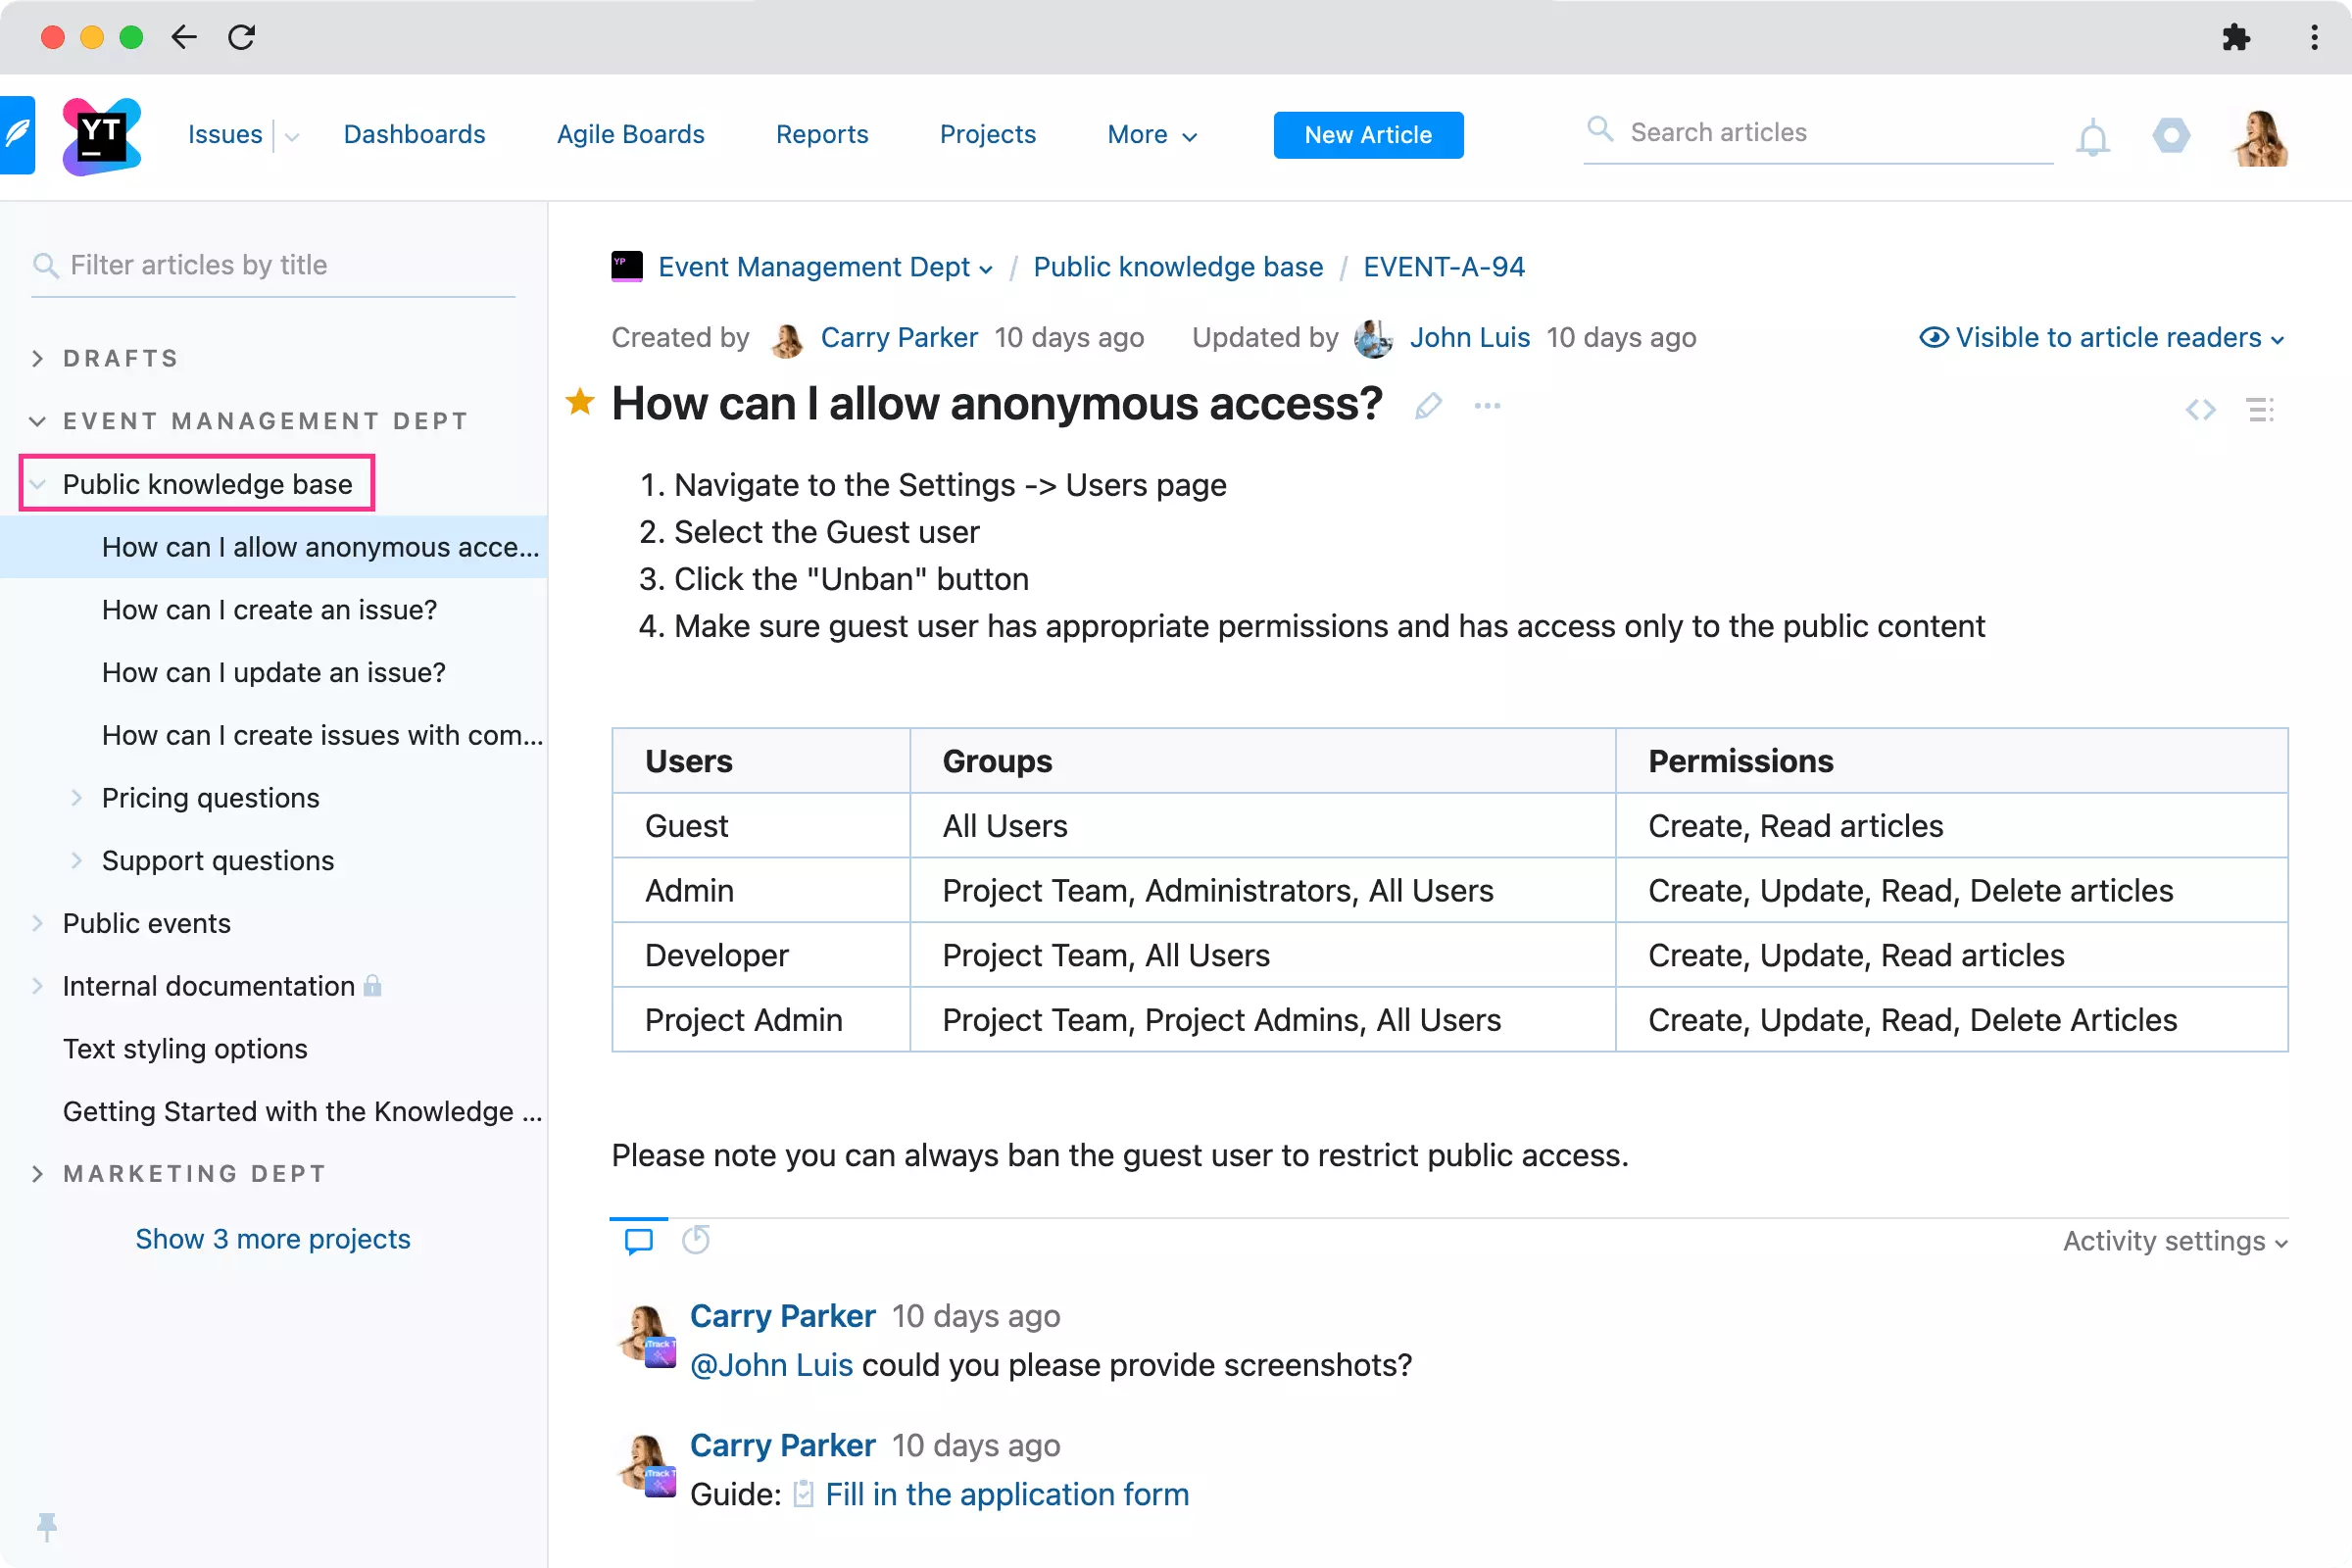Expand Pricing questions
The height and width of the screenshot is (1568, 2352).
click(x=76, y=797)
